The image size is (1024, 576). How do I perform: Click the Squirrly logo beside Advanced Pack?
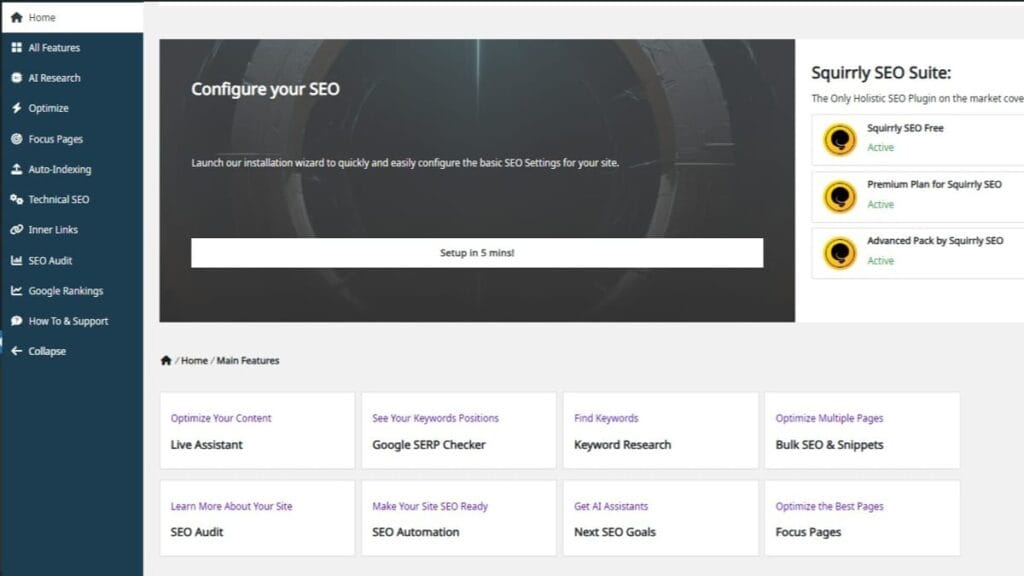tap(838, 252)
